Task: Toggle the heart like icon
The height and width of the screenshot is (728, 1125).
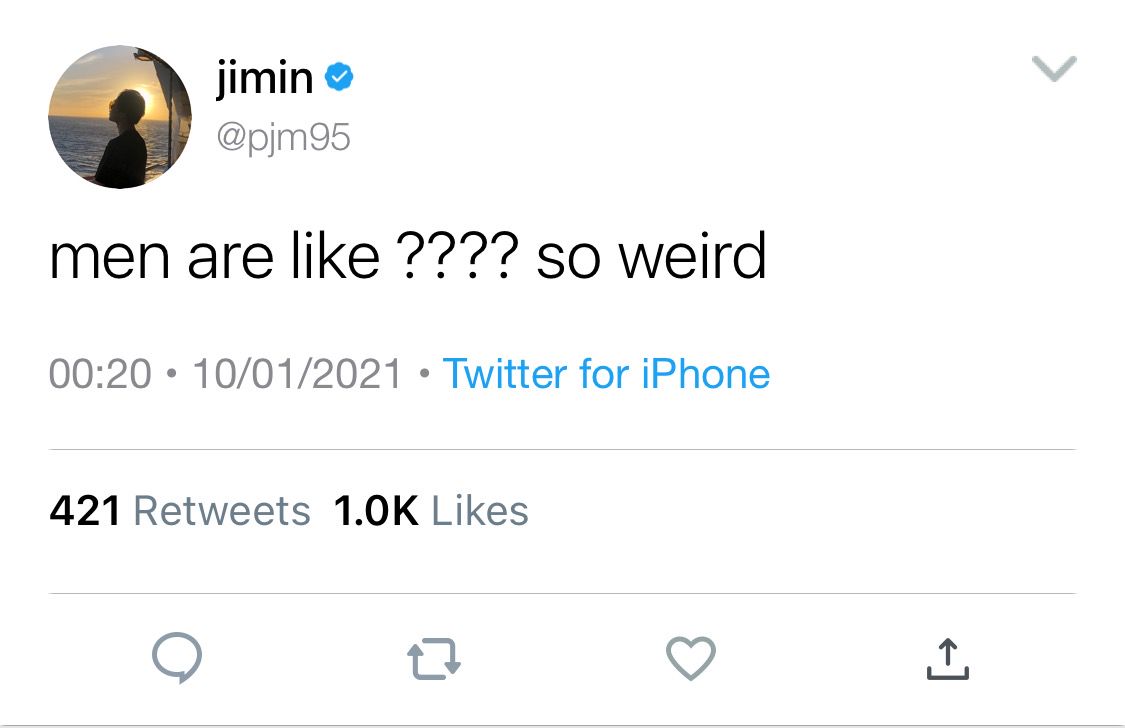Action: click(691, 658)
